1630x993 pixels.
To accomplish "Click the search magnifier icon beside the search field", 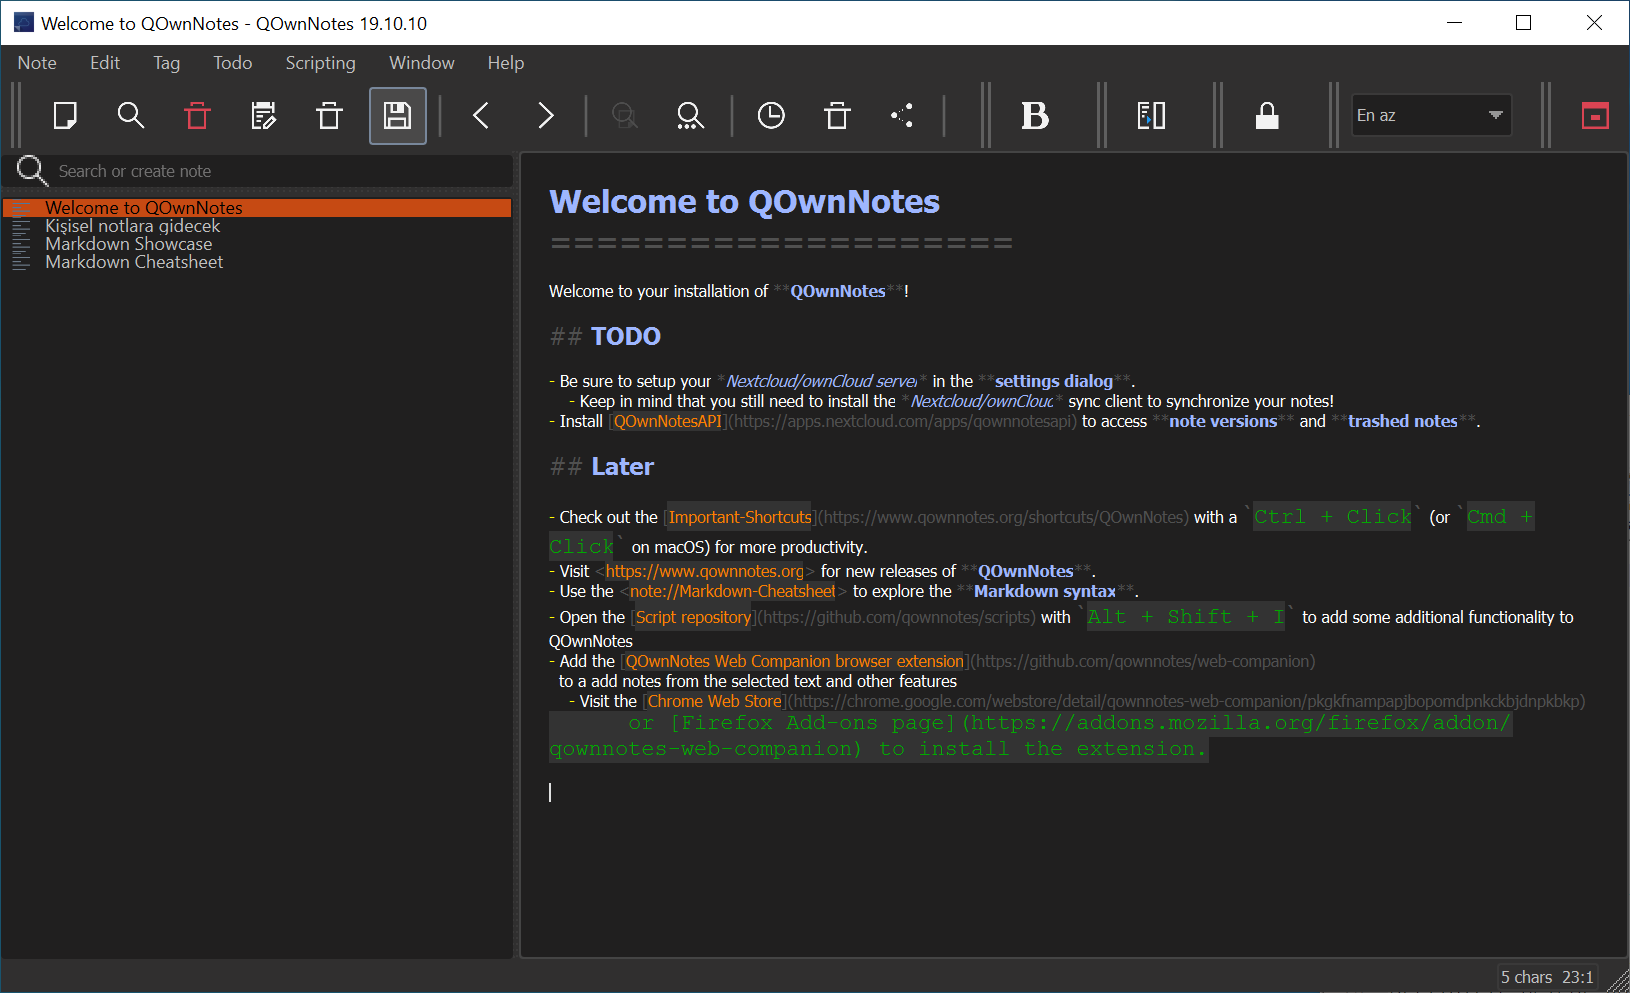I will tap(32, 171).
